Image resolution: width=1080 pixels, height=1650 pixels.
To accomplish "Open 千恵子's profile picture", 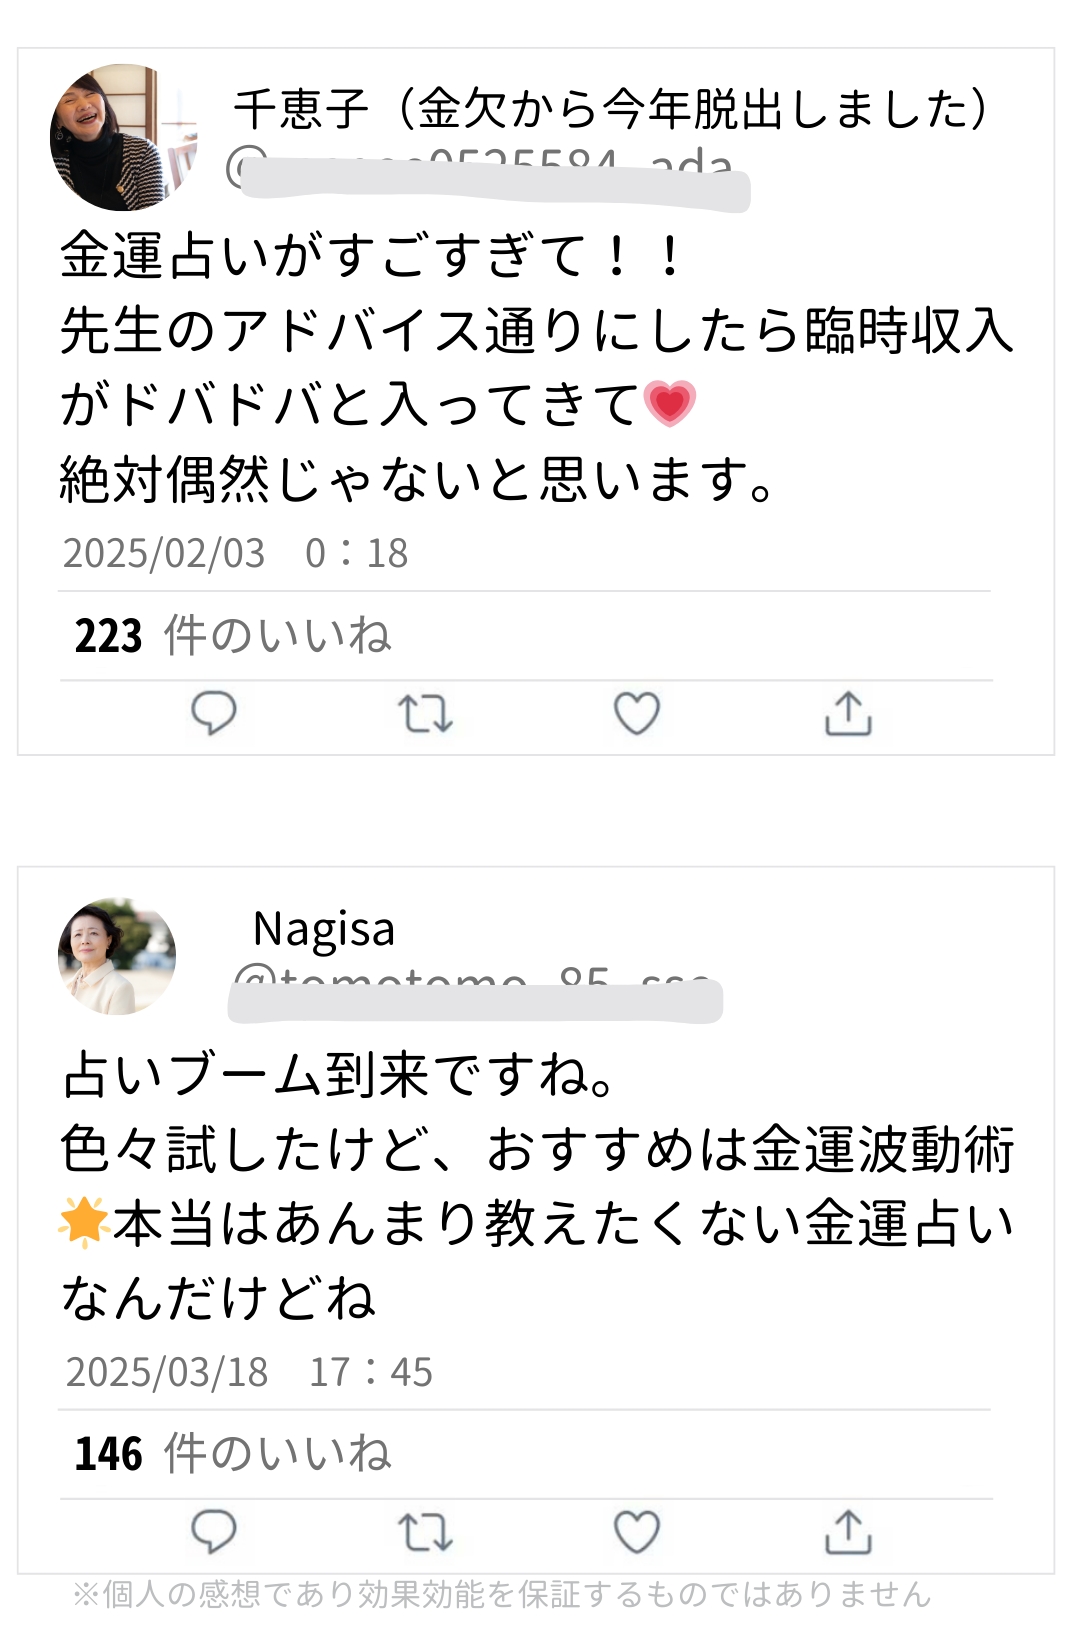I will 122,137.
